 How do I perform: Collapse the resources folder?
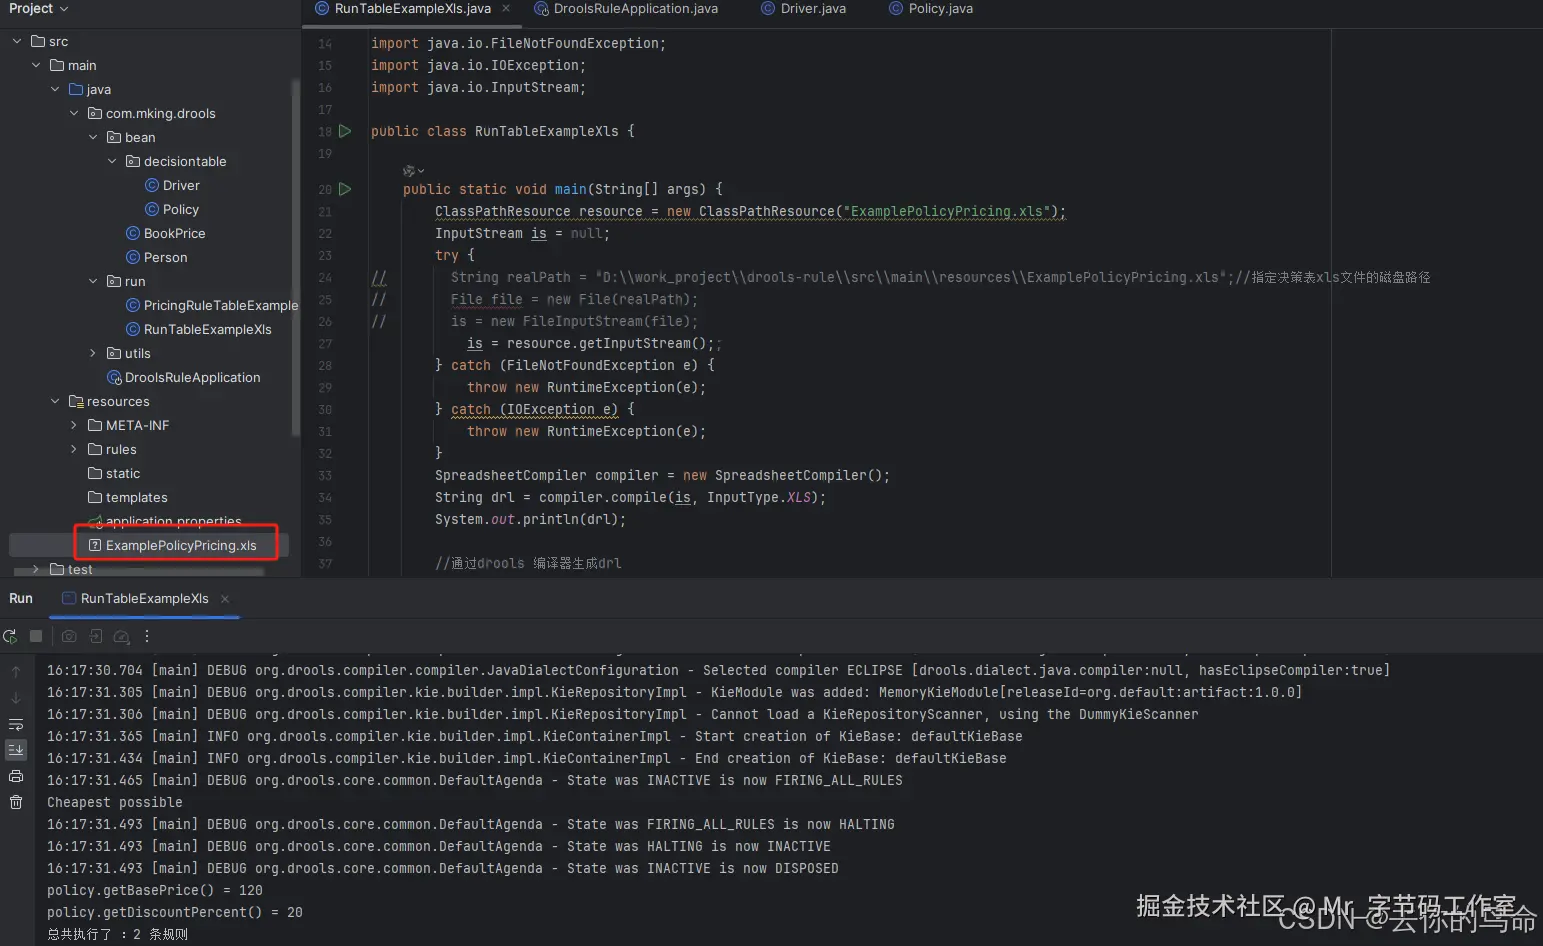click(x=55, y=401)
